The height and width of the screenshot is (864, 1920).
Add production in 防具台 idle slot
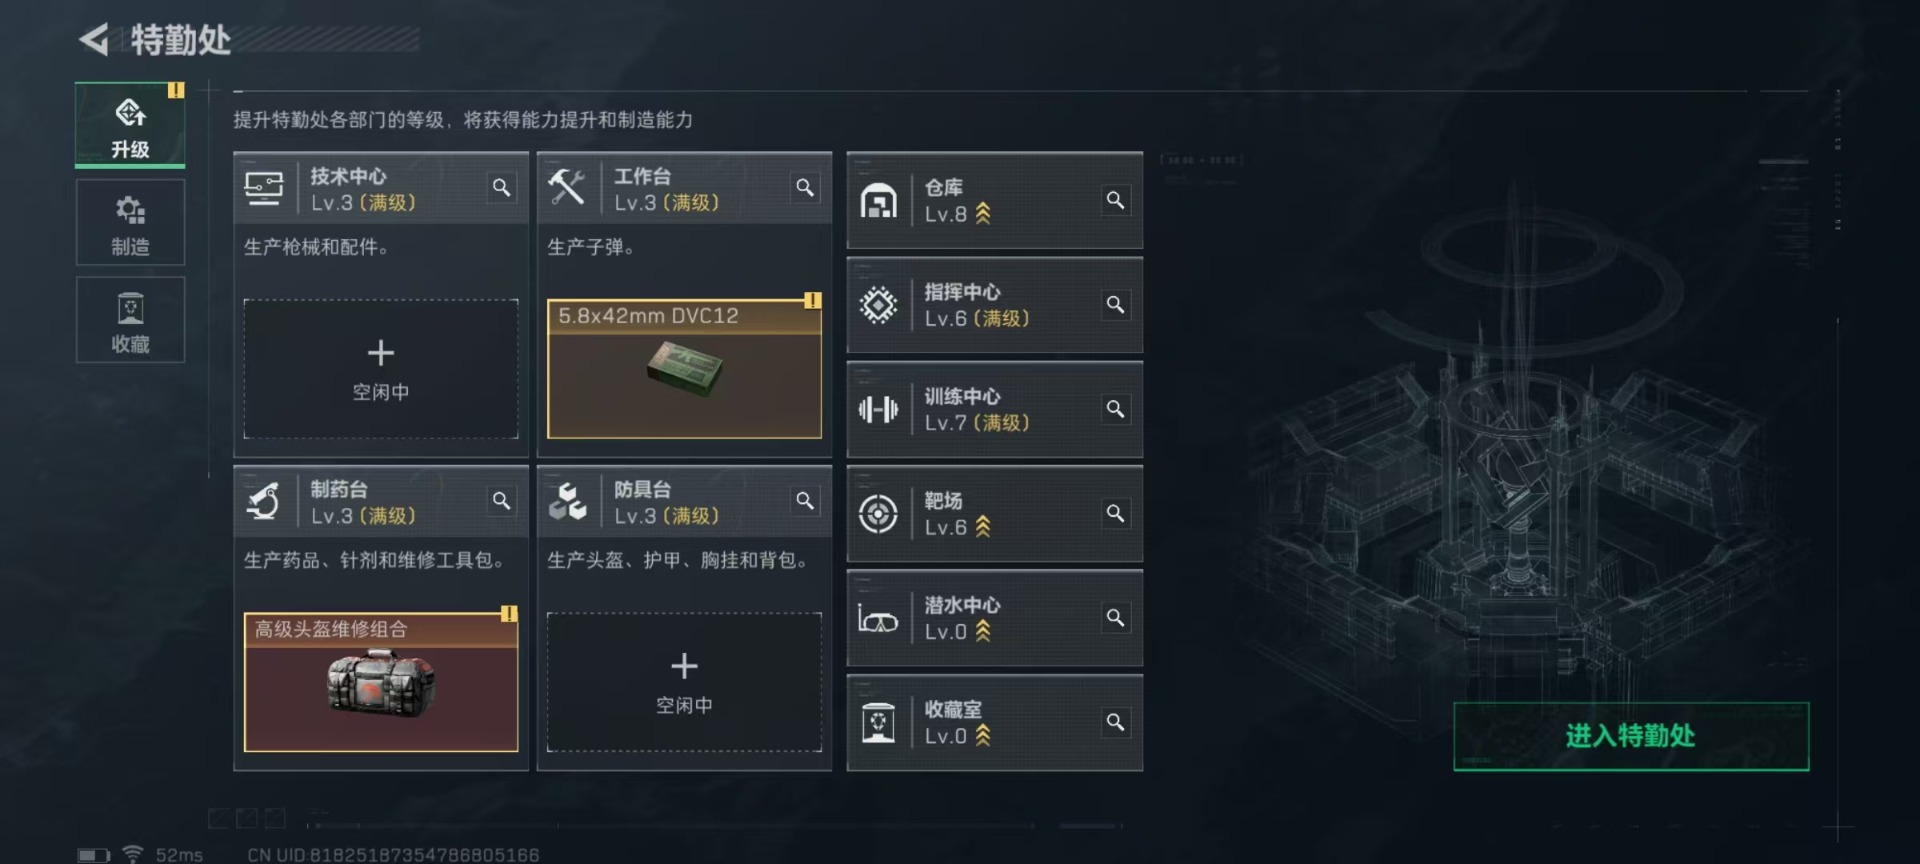coord(684,682)
